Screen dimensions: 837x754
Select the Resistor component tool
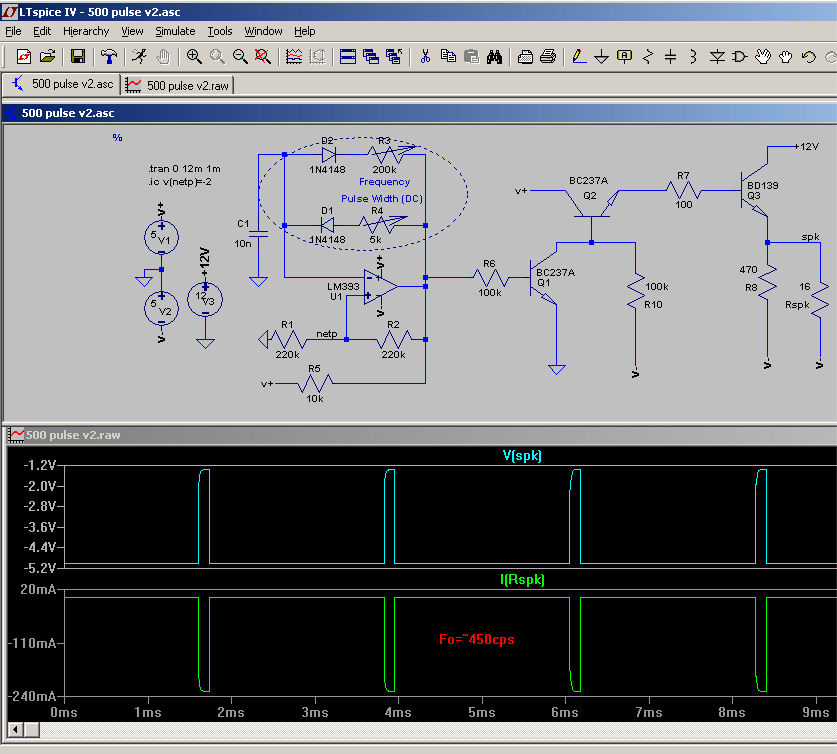point(648,57)
